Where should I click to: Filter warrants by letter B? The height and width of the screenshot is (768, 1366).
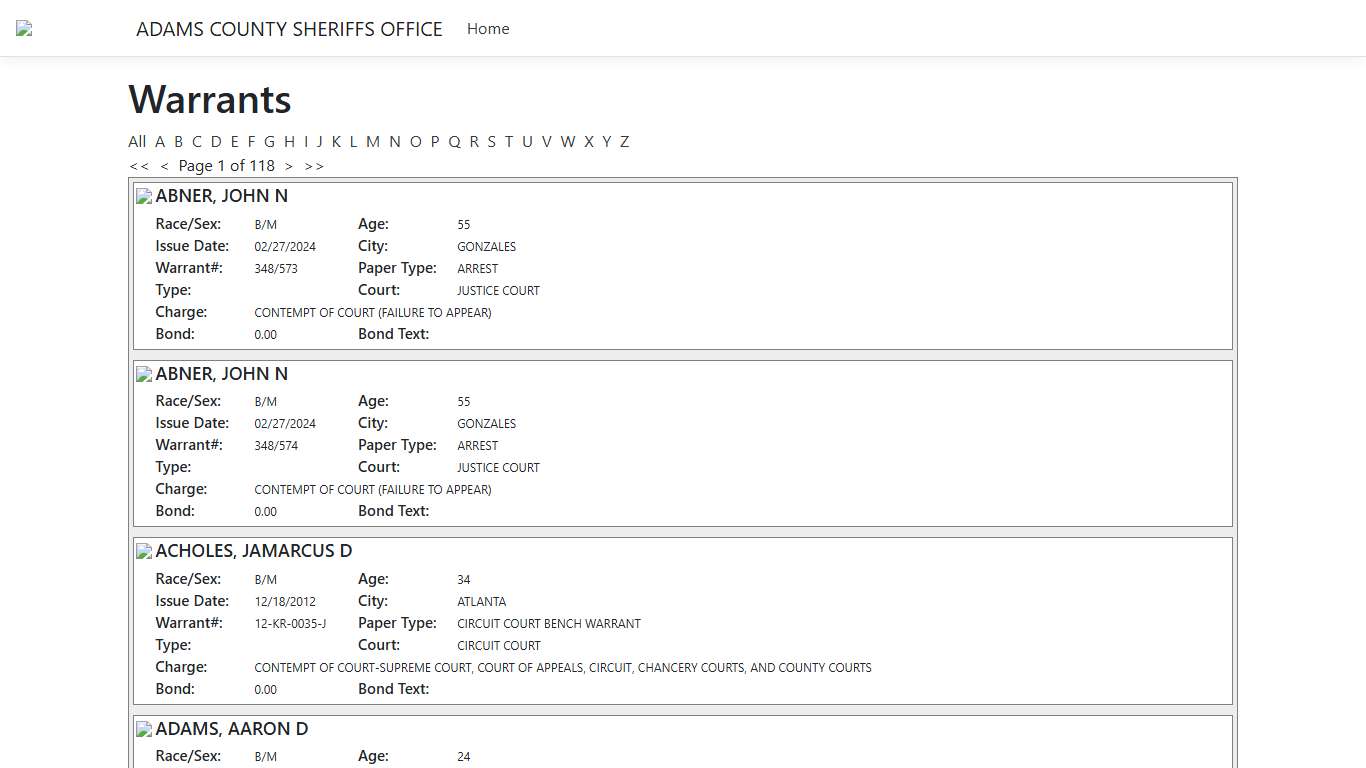(178, 141)
